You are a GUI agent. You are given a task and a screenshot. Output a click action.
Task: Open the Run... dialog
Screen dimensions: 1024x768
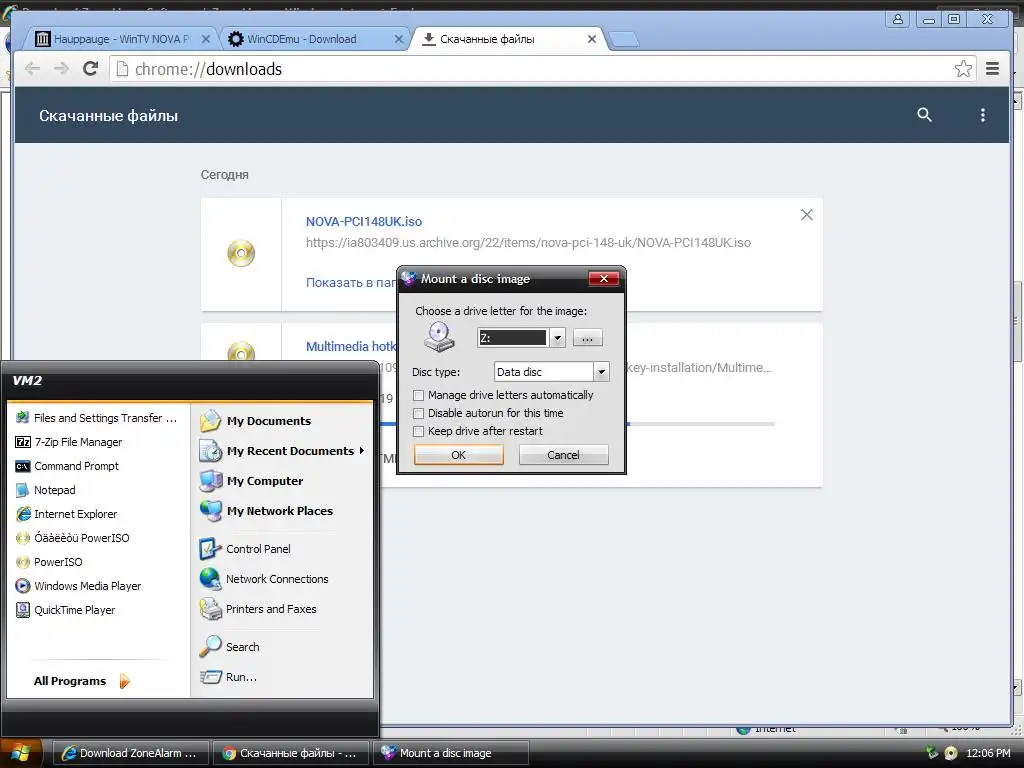(x=228, y=677)
